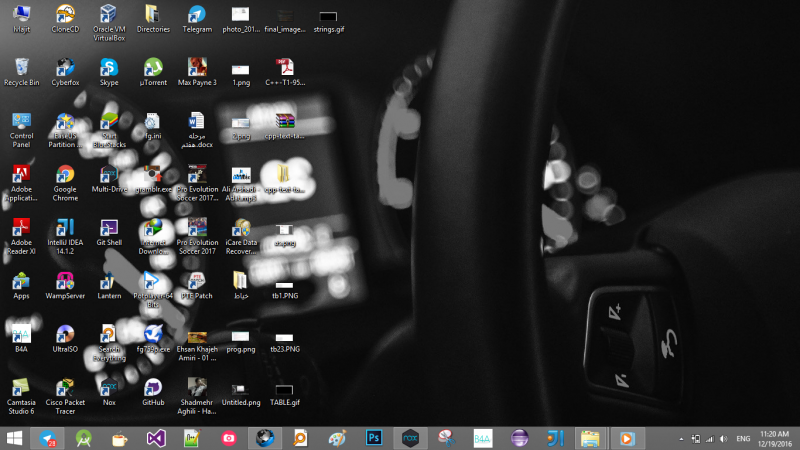Open volume control in system tray
The image size is (800, 450).
(x=723, y=439)
